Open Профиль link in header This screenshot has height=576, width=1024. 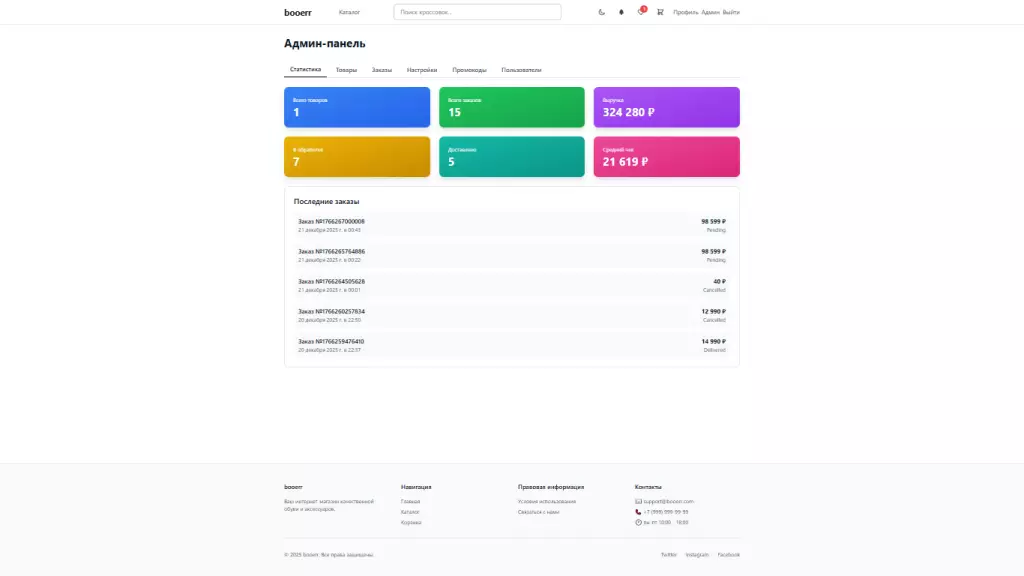point(685,12)
